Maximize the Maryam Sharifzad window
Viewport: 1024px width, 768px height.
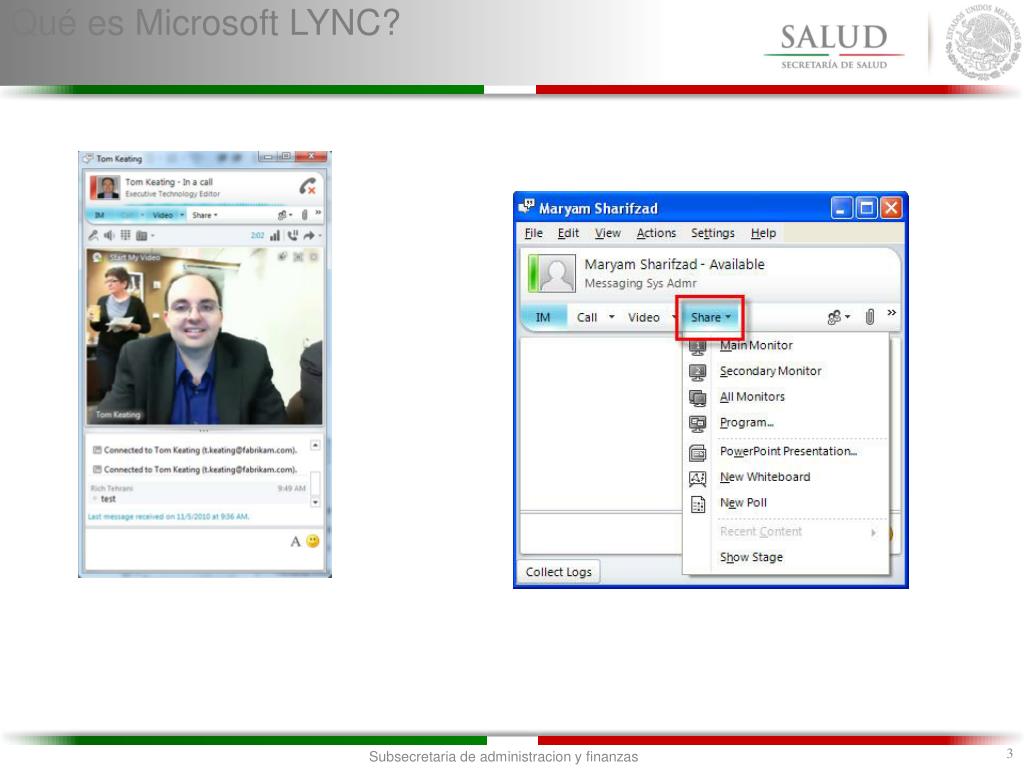coord(866,208)
